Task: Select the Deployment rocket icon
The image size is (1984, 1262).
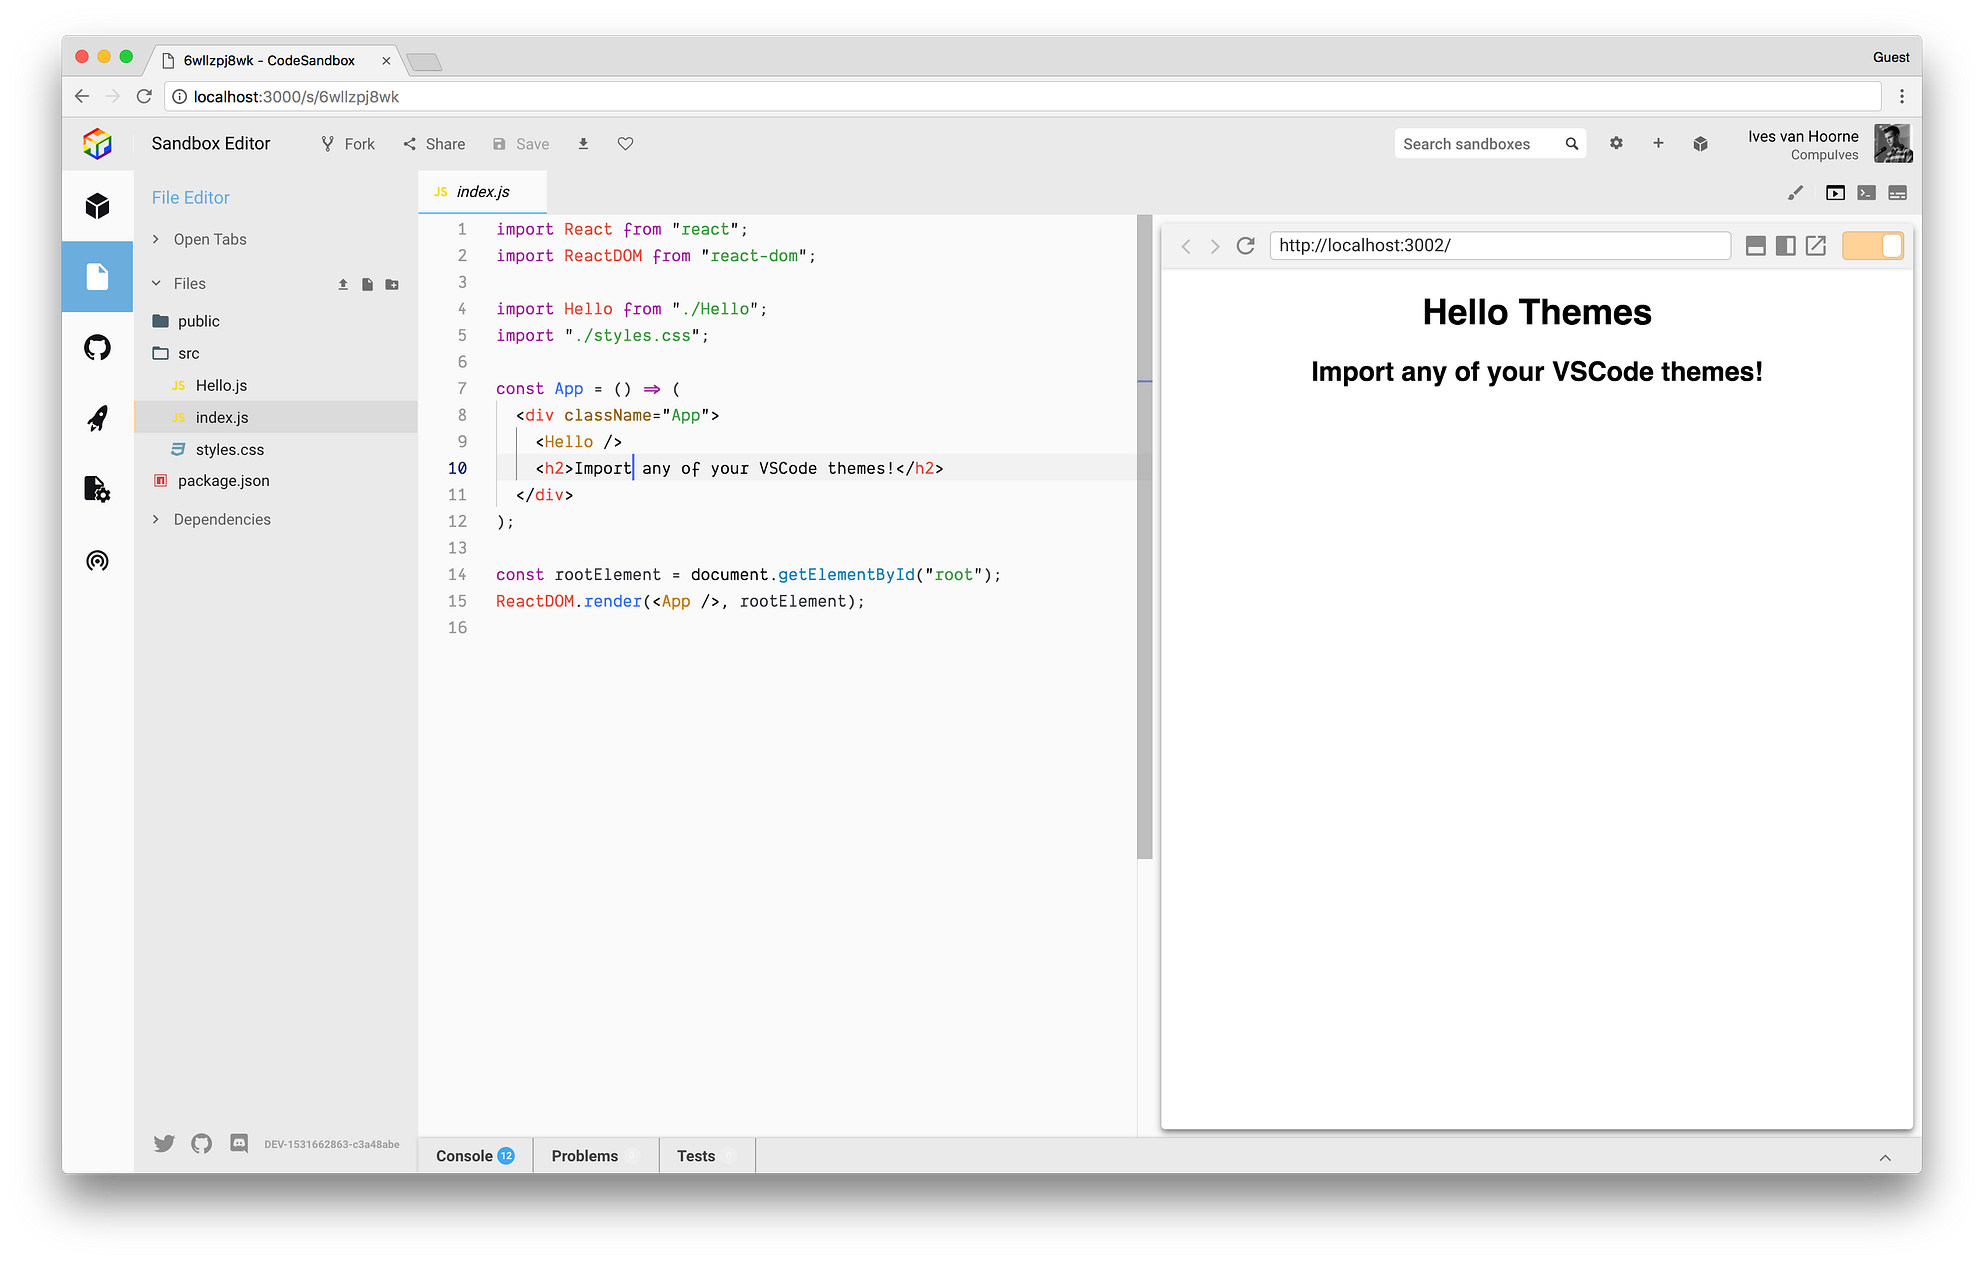Action: tap(97, 419)
